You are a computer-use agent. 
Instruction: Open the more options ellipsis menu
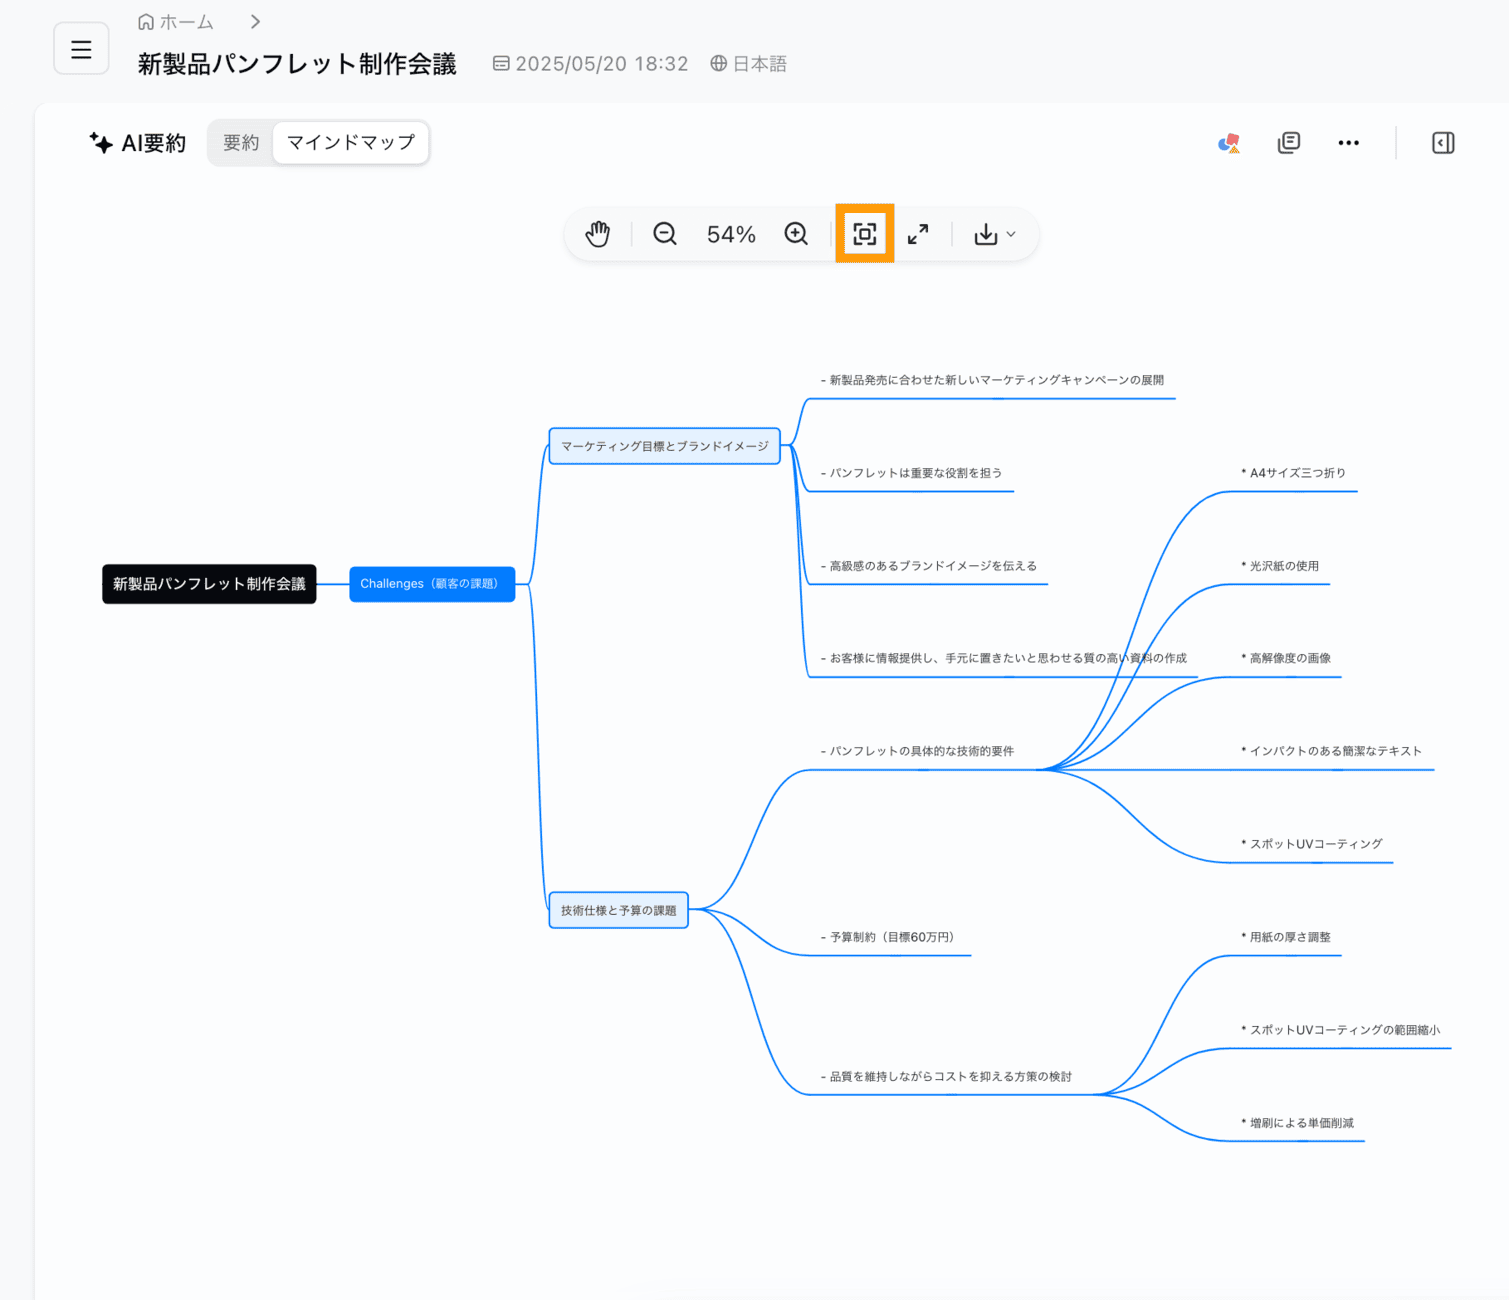coord(1348,143)
